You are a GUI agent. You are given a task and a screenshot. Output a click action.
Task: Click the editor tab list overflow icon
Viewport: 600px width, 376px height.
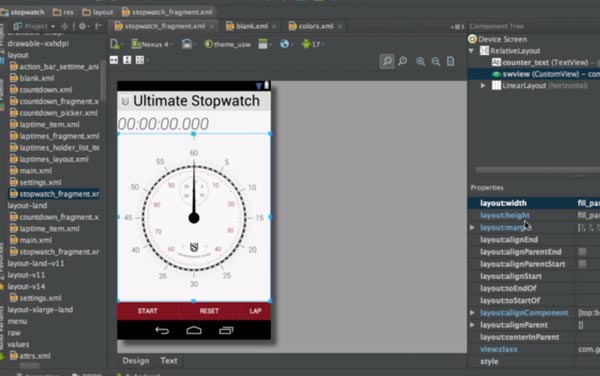point(457,27)
